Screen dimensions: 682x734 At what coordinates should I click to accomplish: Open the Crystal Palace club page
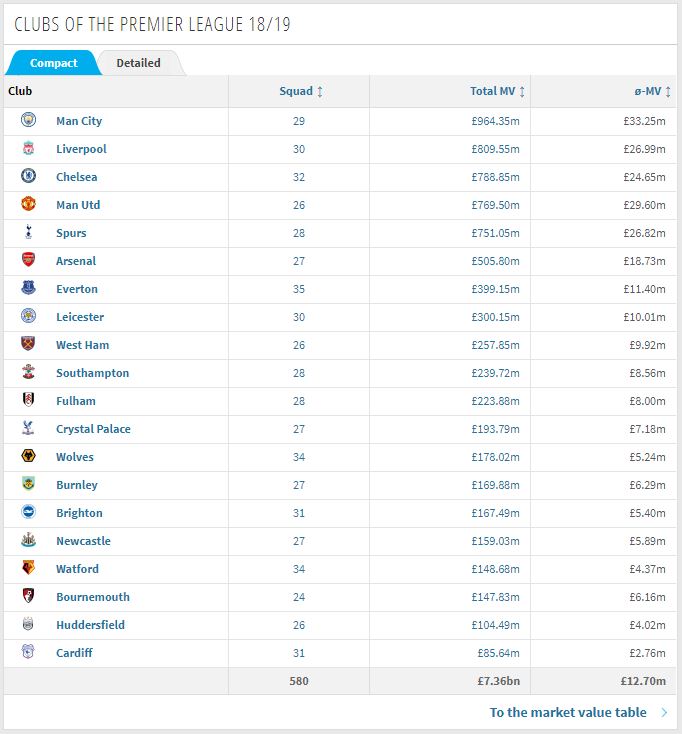(x=93, y=429)
